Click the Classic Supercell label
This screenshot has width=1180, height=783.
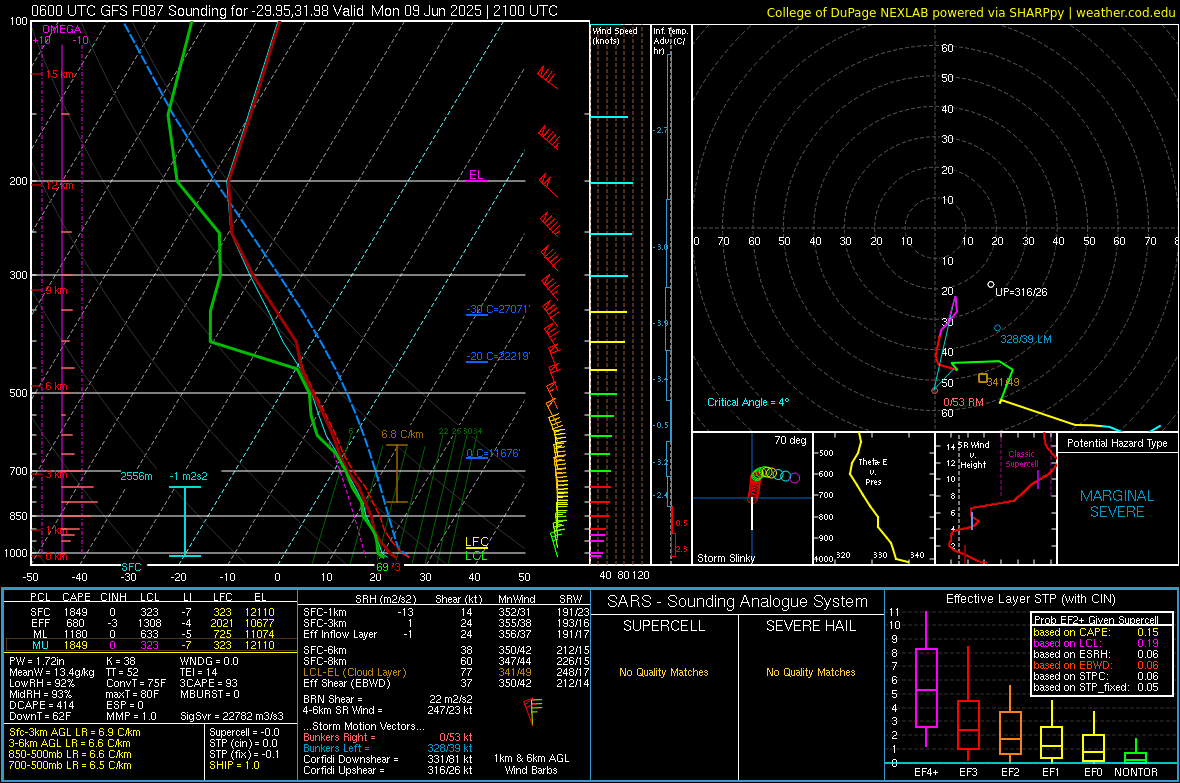[1022, 459]
